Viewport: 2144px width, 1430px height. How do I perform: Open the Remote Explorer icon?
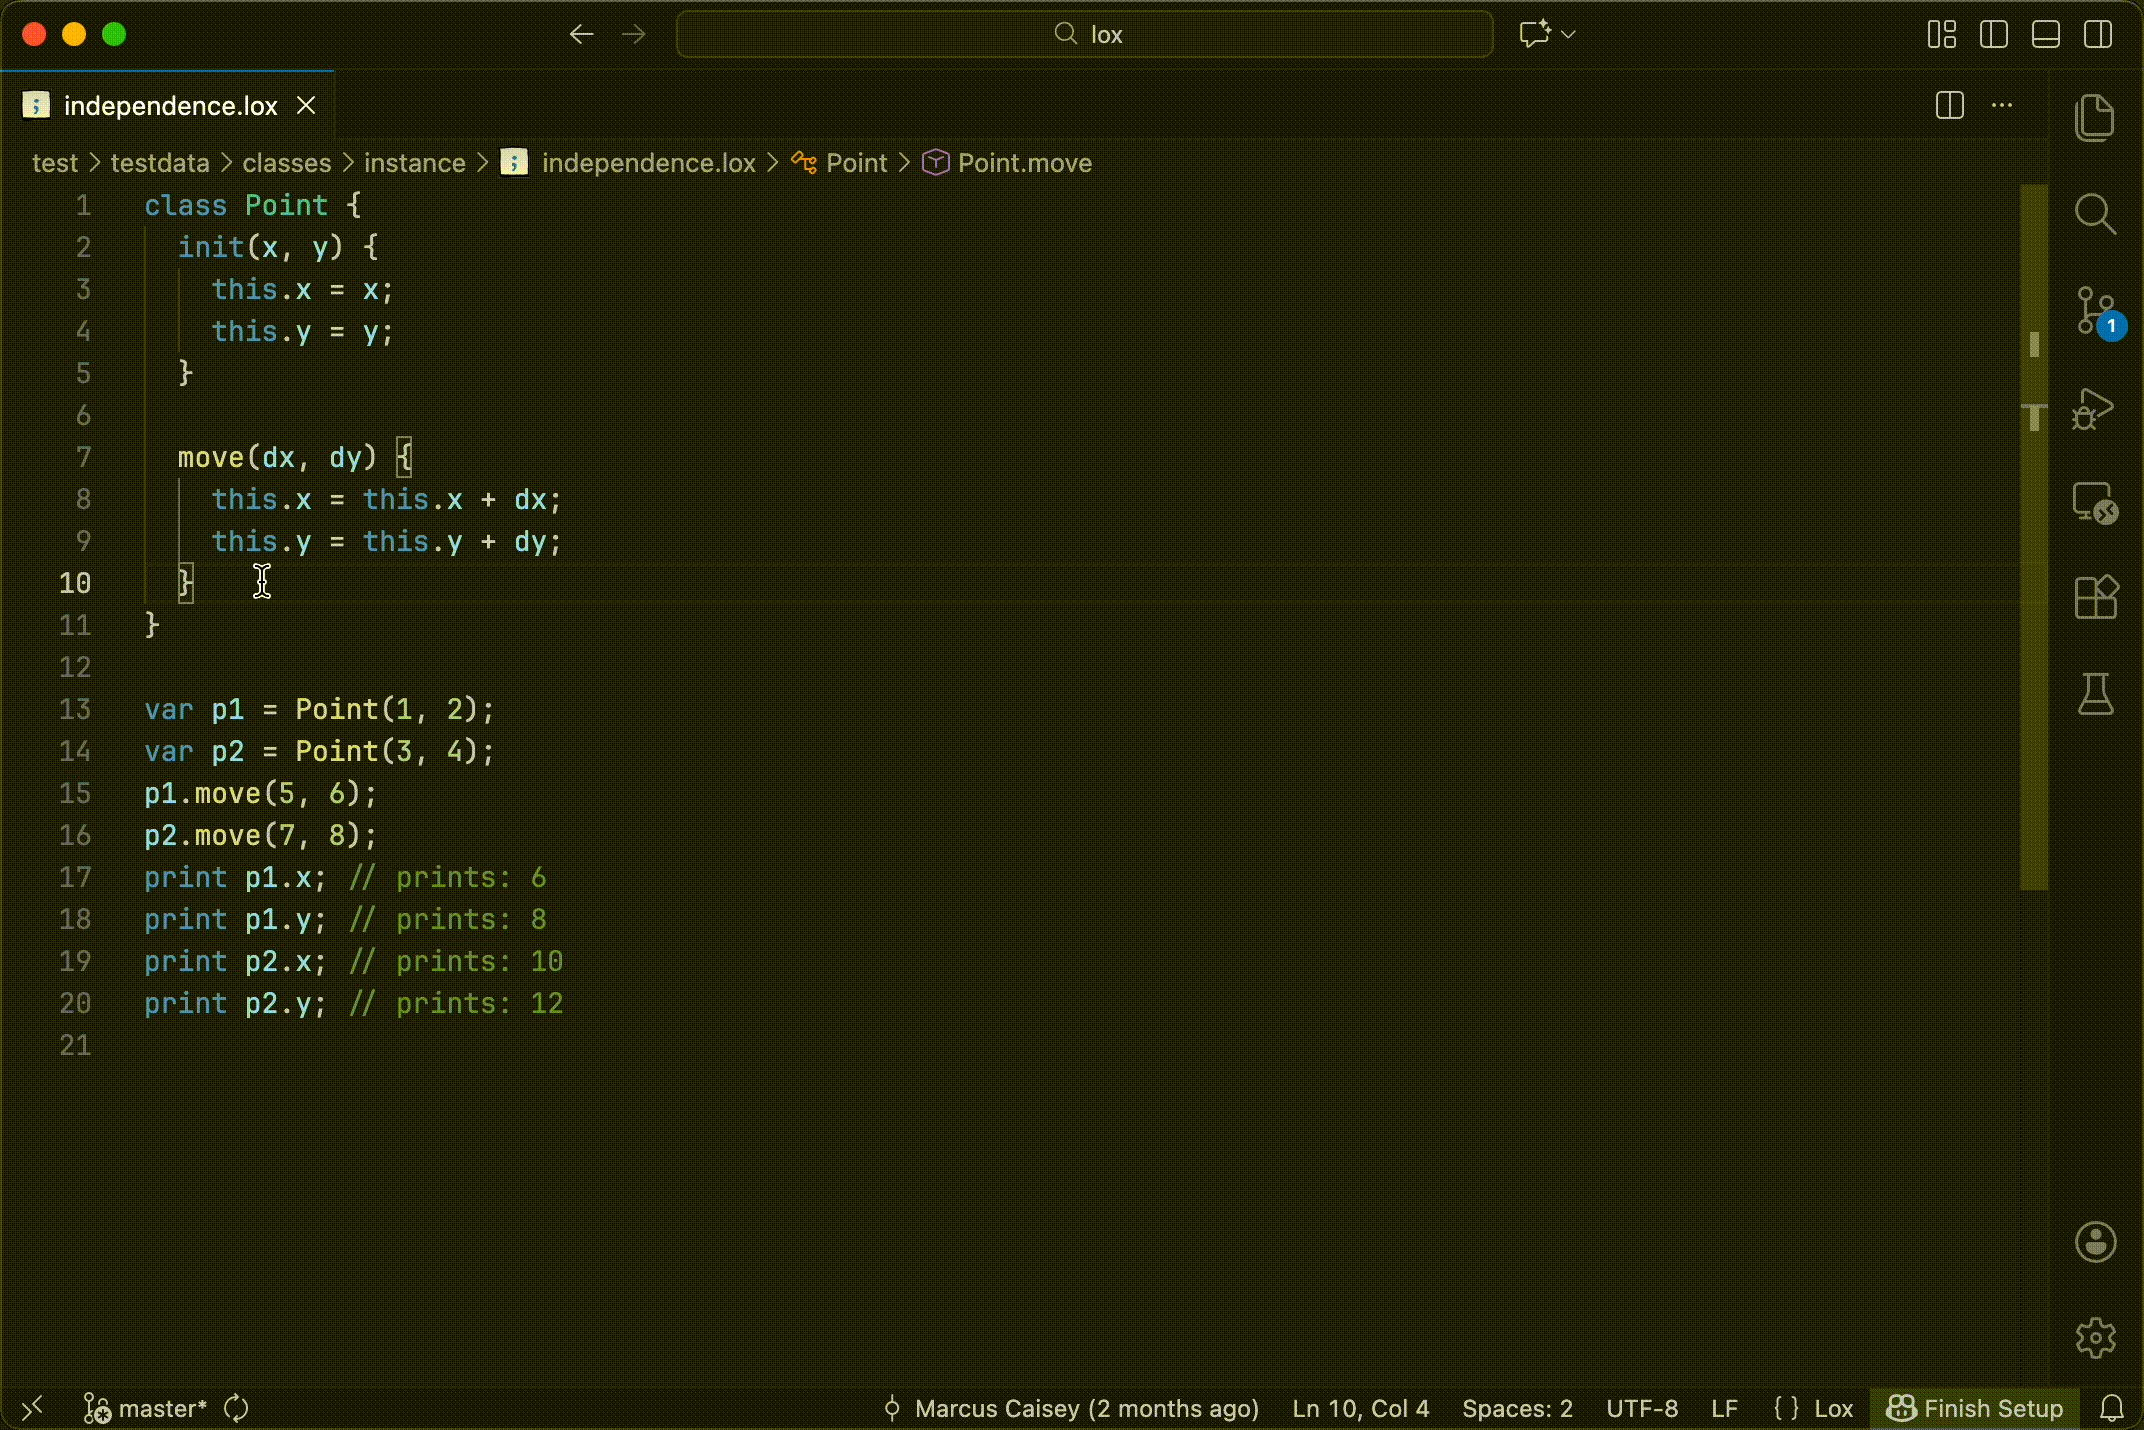click(x=2095, y=503)
